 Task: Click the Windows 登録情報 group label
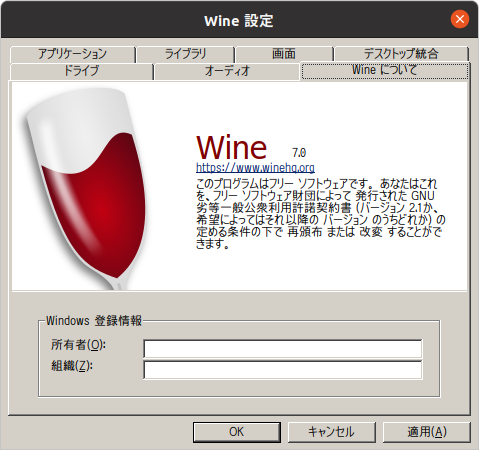[94, 321]
